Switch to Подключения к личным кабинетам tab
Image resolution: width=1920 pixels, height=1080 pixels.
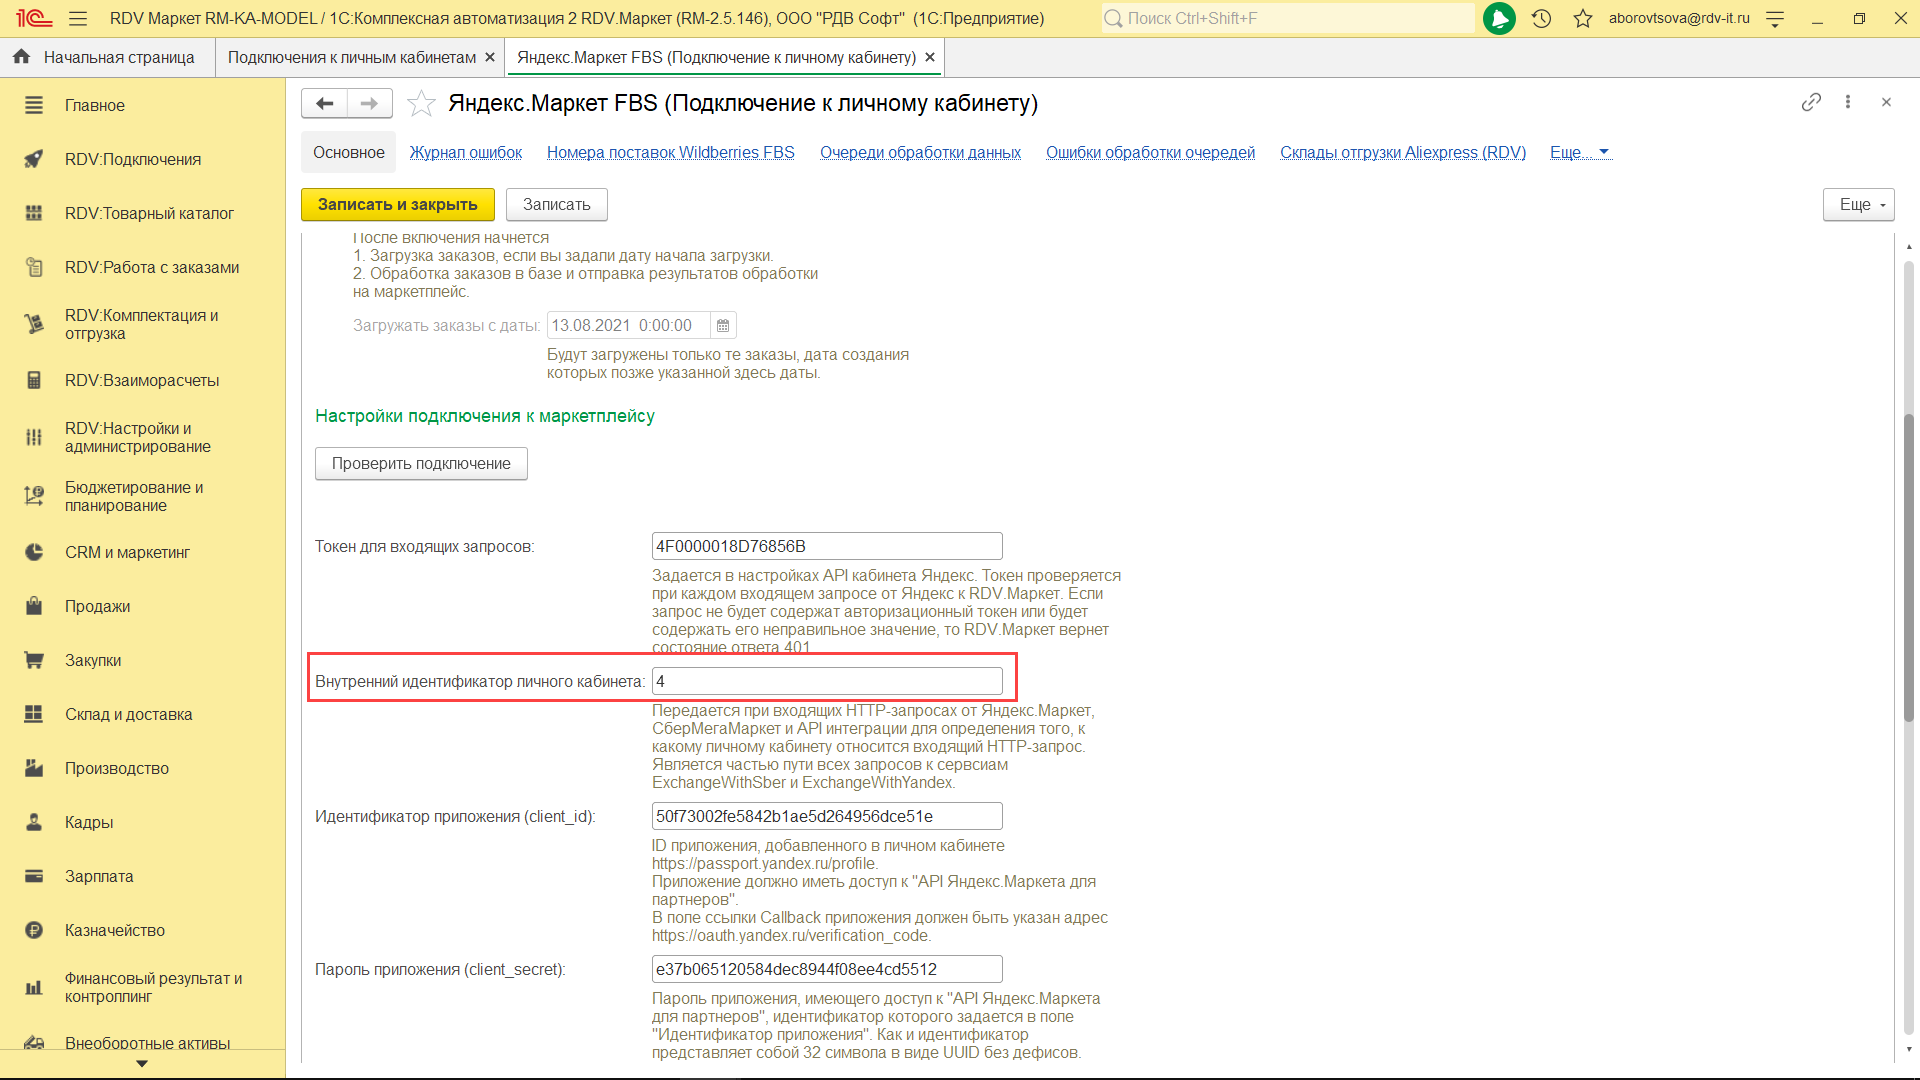pyautogui.click(x=351, y=57)
